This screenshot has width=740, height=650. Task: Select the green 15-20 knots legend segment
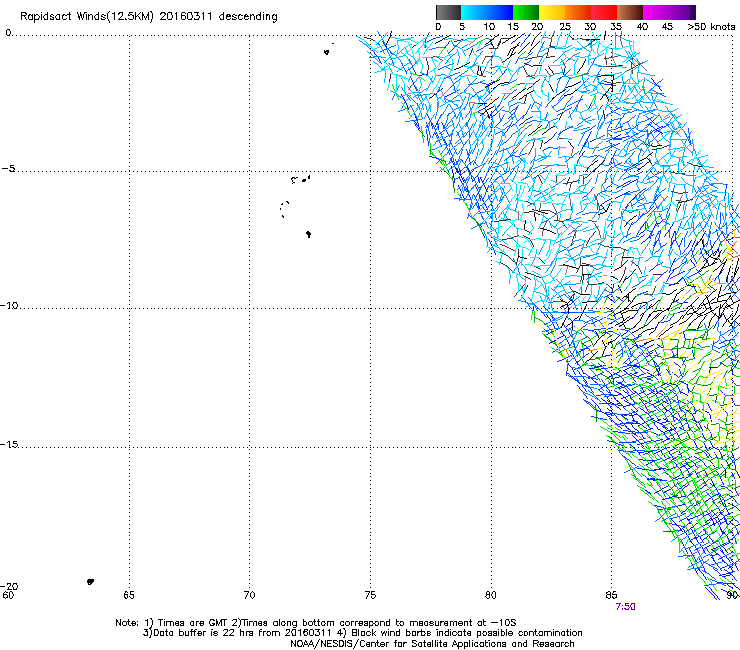point(526,12)
